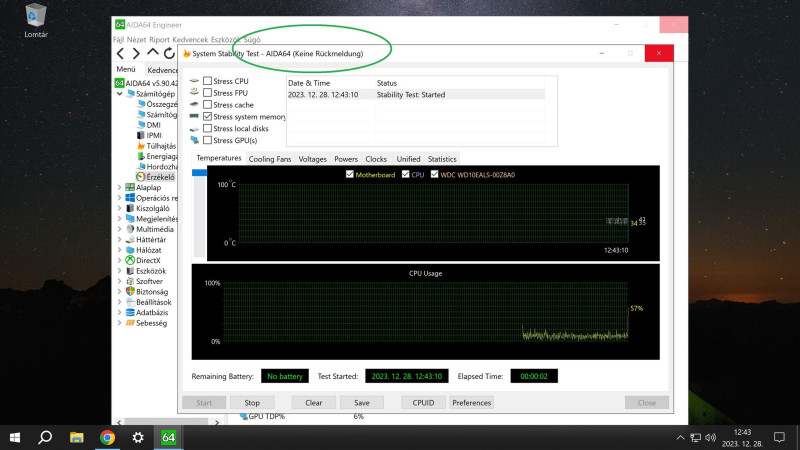This screenshot has width=800, height=450.
Task: Go forward with the AIDA64 forward arrow
Action: (136, 53)
